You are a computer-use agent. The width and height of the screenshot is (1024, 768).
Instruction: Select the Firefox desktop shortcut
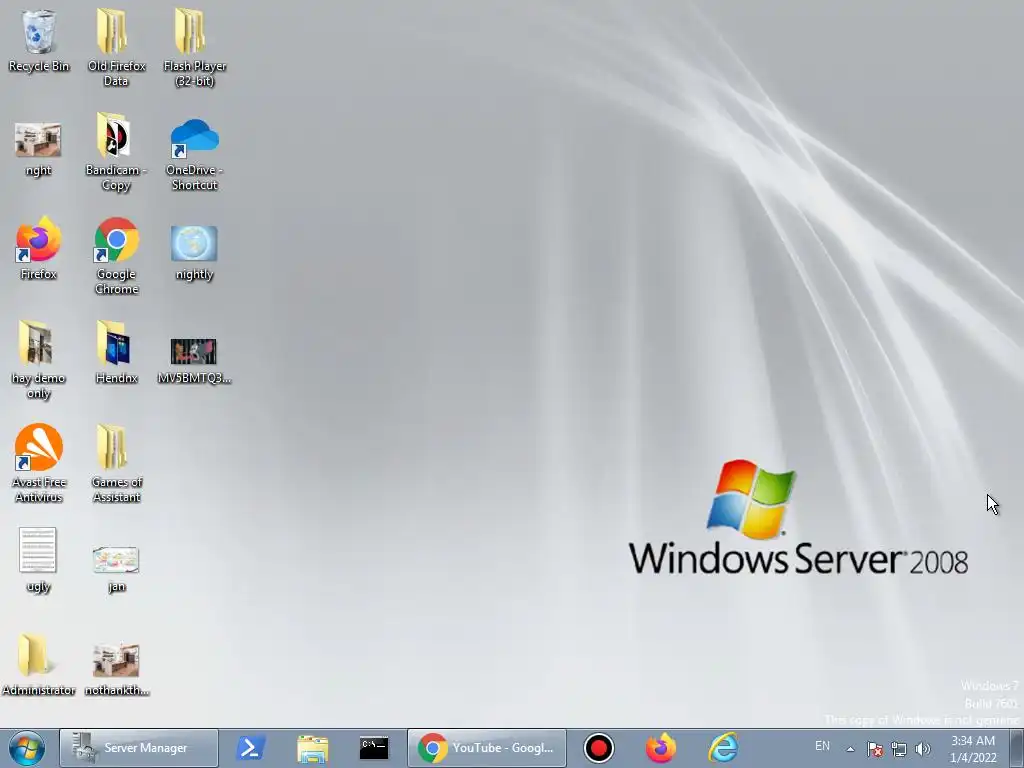(39, 248)
